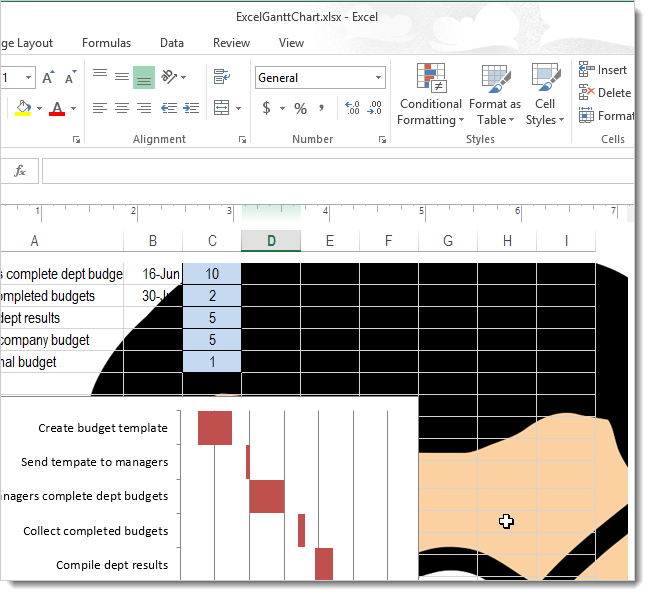Switch to the Formulas tab

(x=107, y=43)
